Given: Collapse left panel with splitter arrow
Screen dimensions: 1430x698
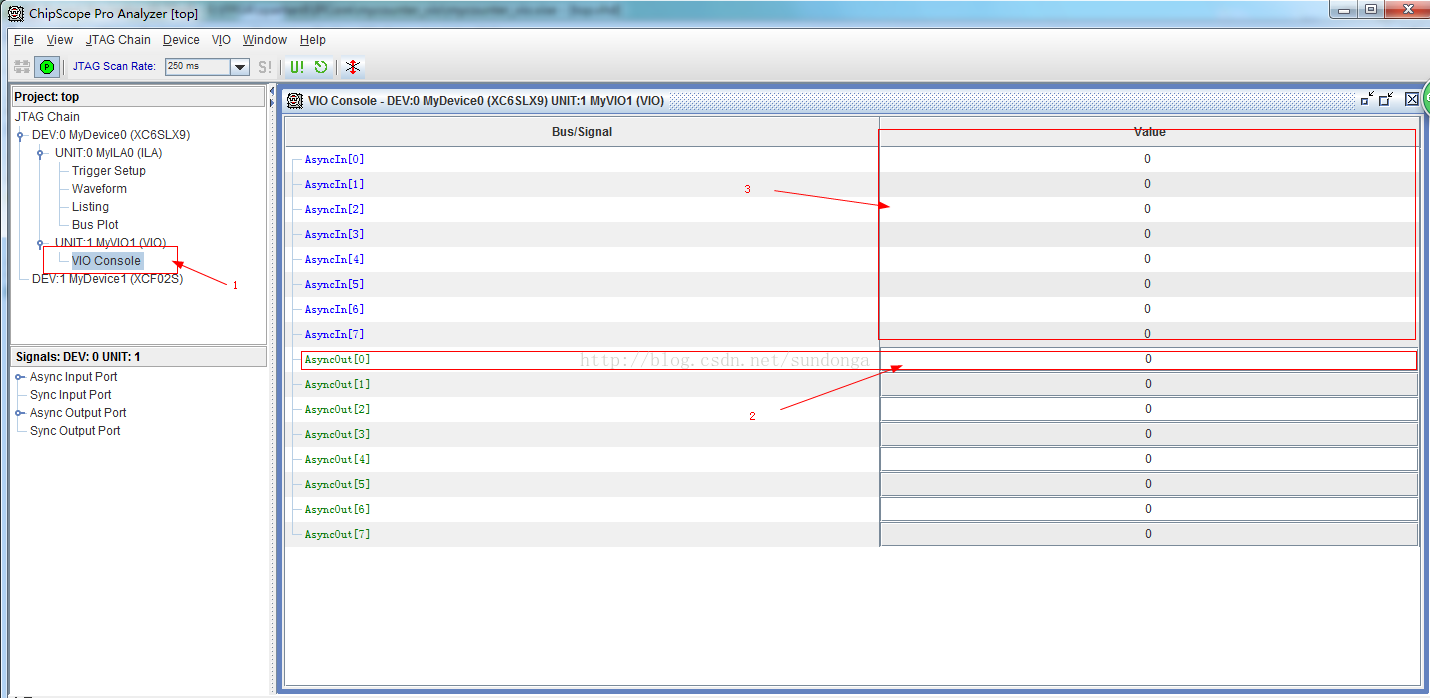Looking at the screenshot, I should 272,92.
